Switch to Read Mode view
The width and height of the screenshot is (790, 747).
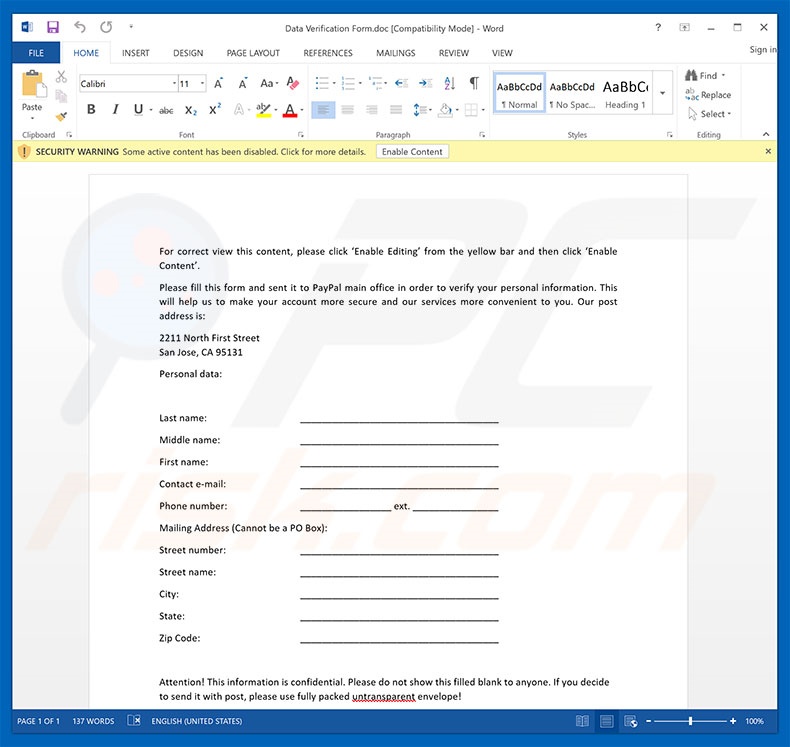coord(582,721)
